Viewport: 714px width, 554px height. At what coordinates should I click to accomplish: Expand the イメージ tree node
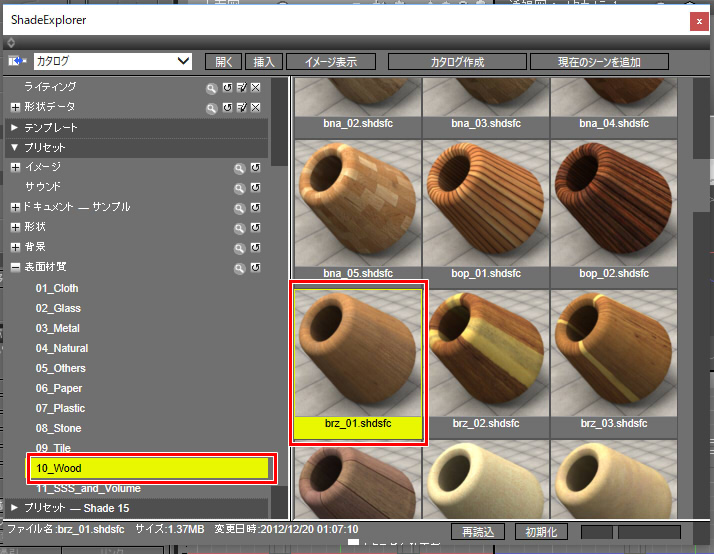pyautogui.click(x=15, y=167)
